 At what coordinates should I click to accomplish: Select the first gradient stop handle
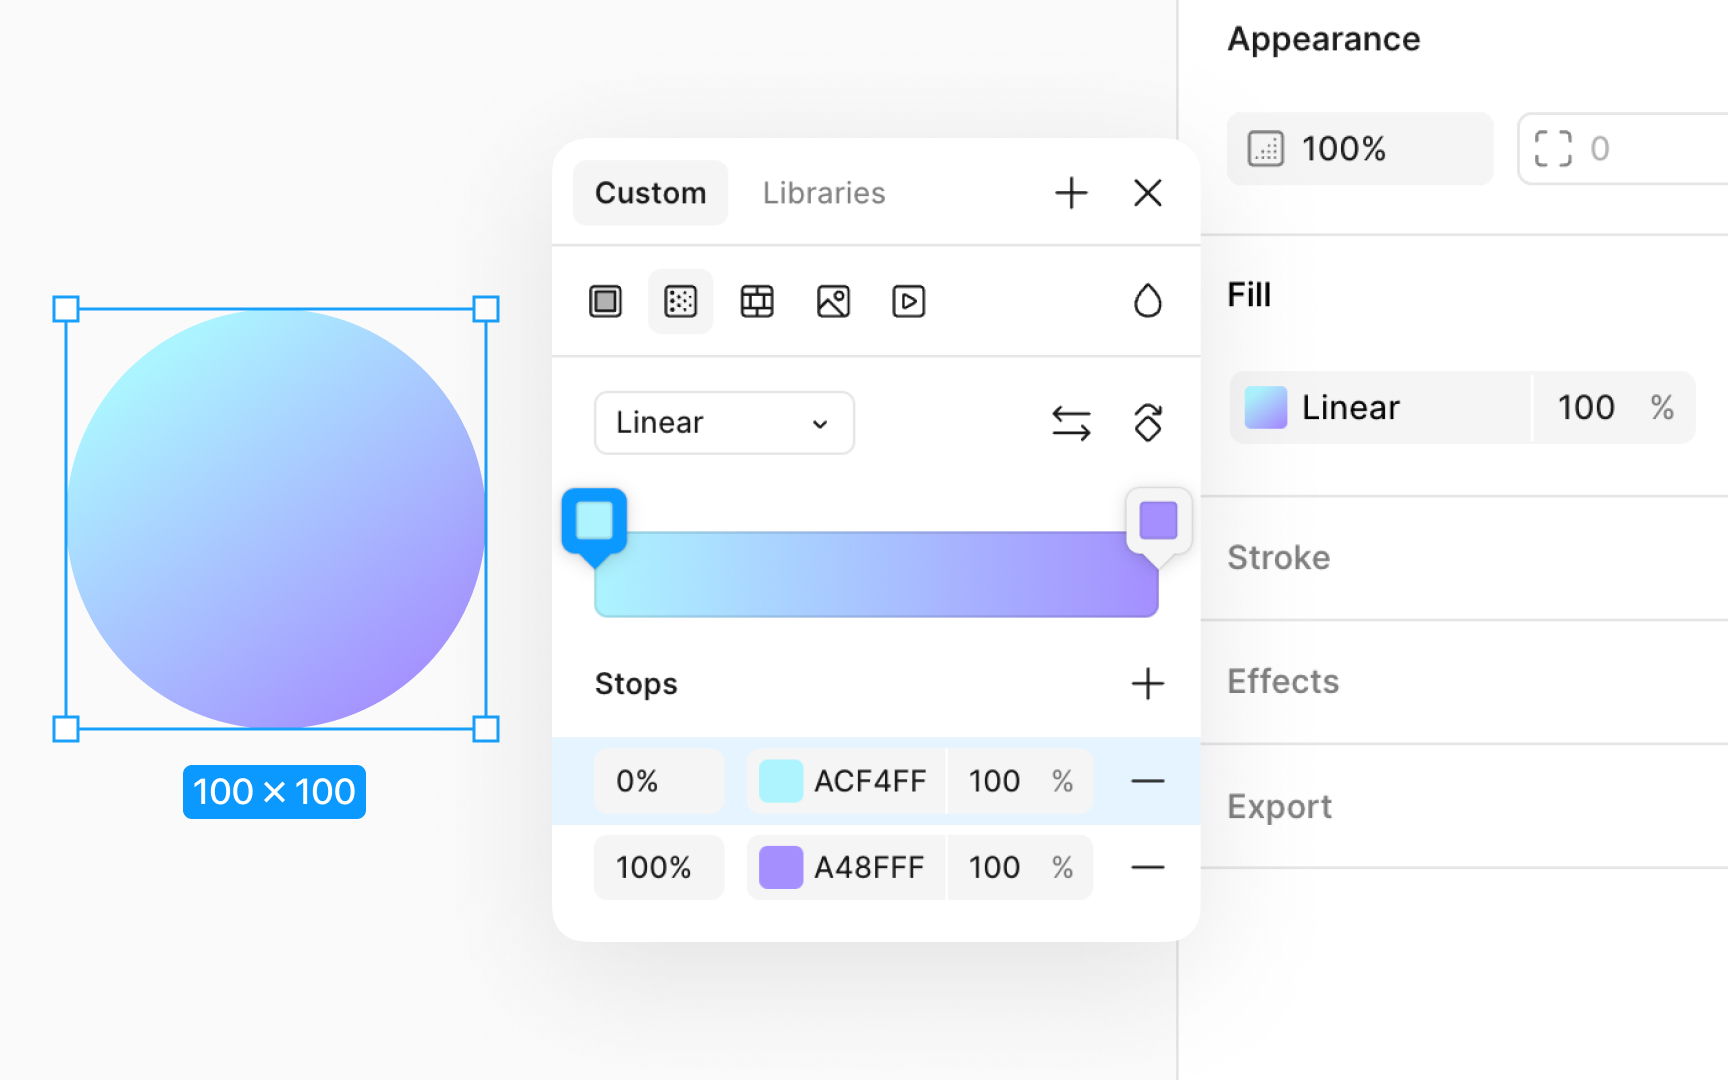point(594,519)
